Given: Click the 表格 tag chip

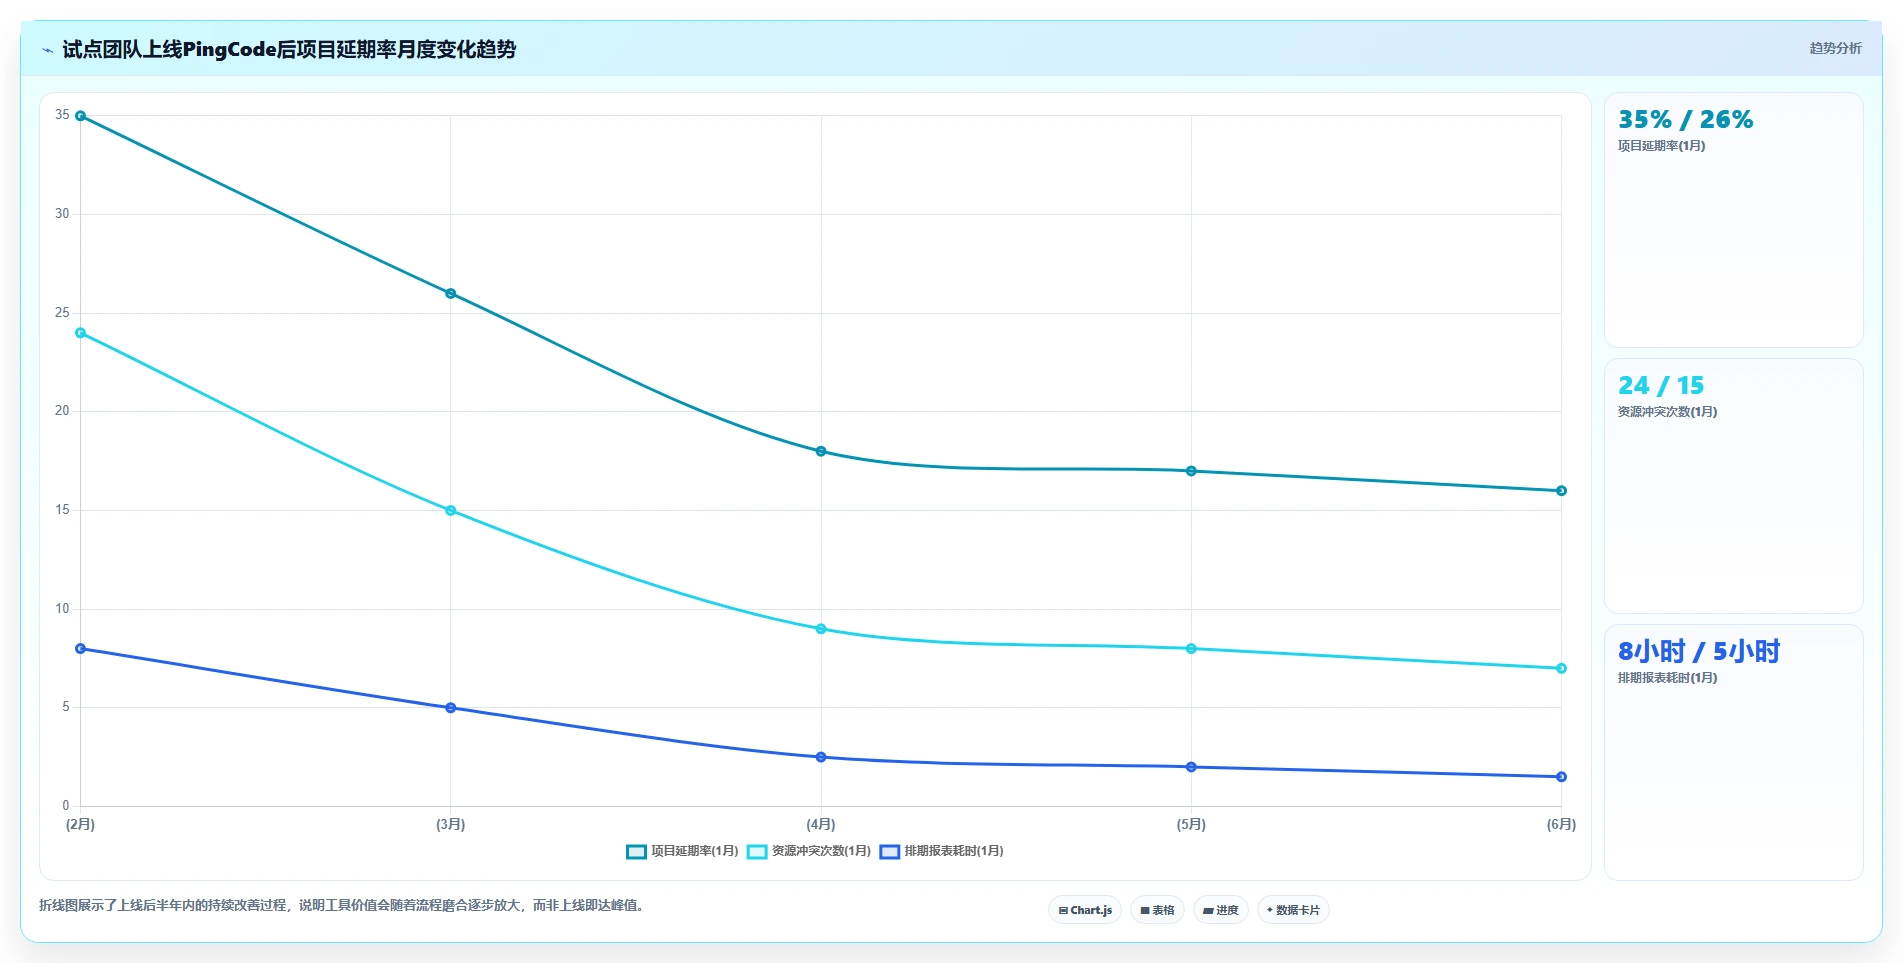Looking at the screenshot, I should click(1157, 910).
